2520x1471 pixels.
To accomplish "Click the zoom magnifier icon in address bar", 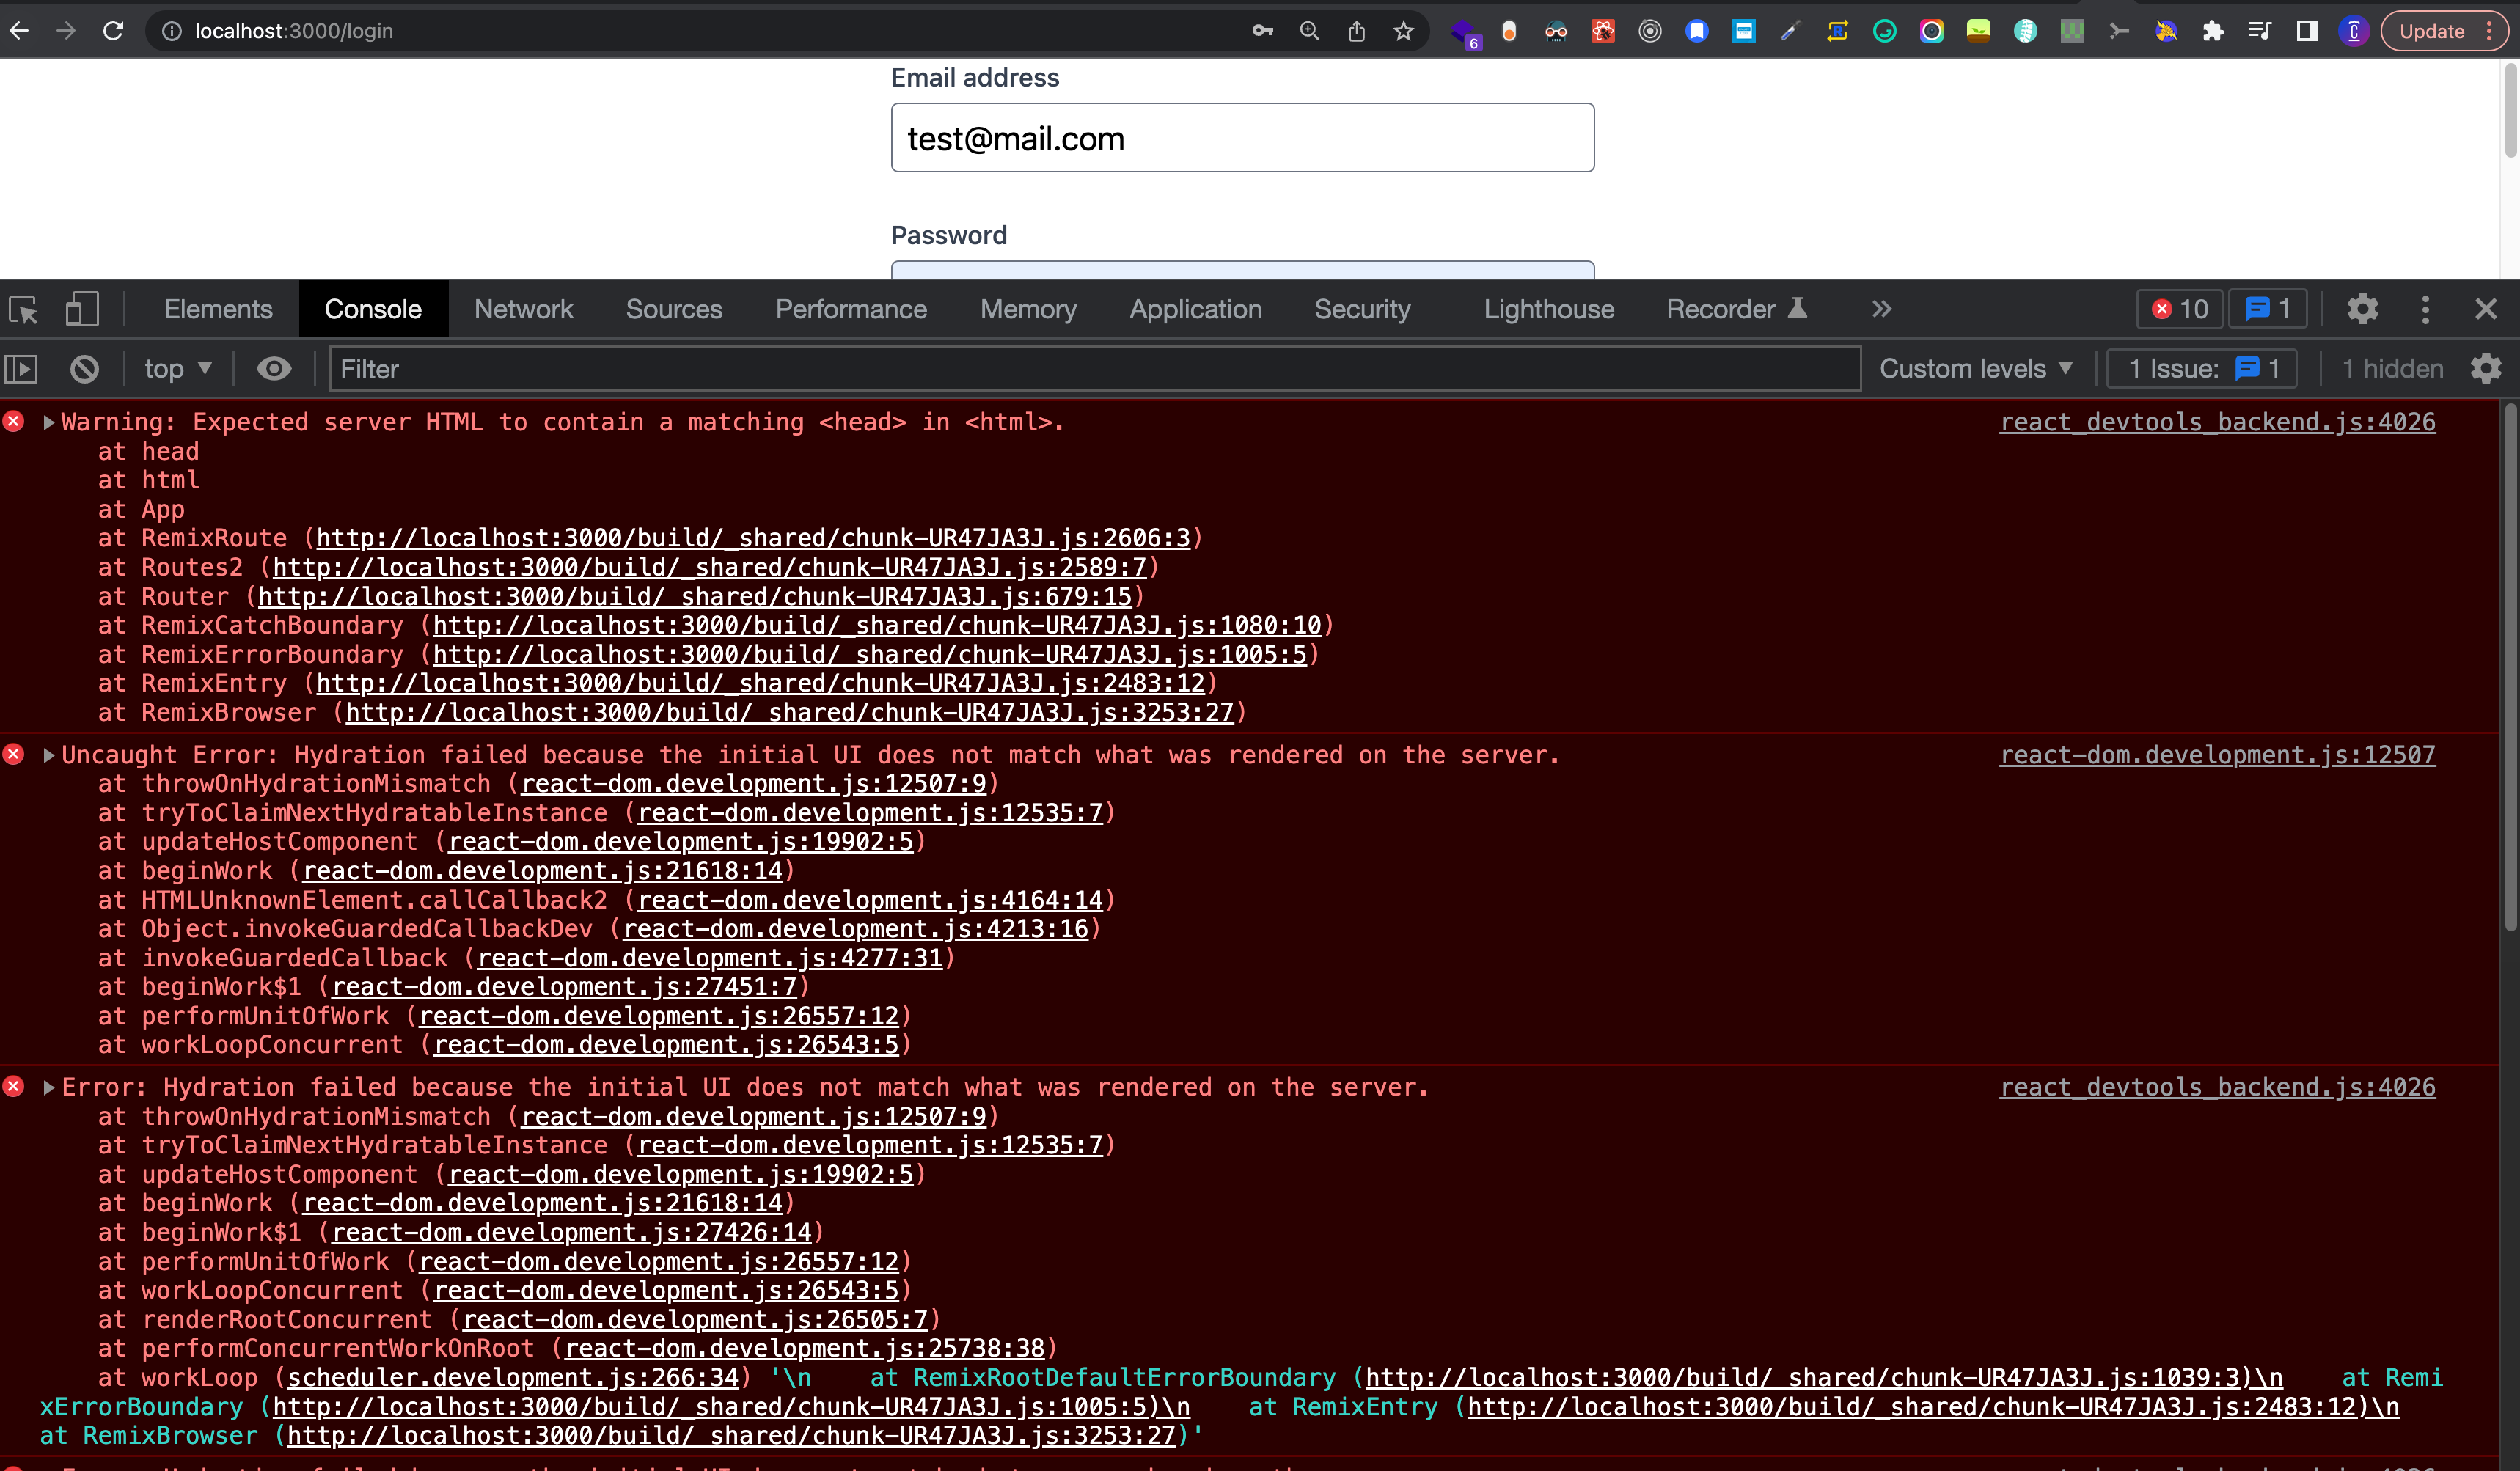I will click(x=1309, y=31).
